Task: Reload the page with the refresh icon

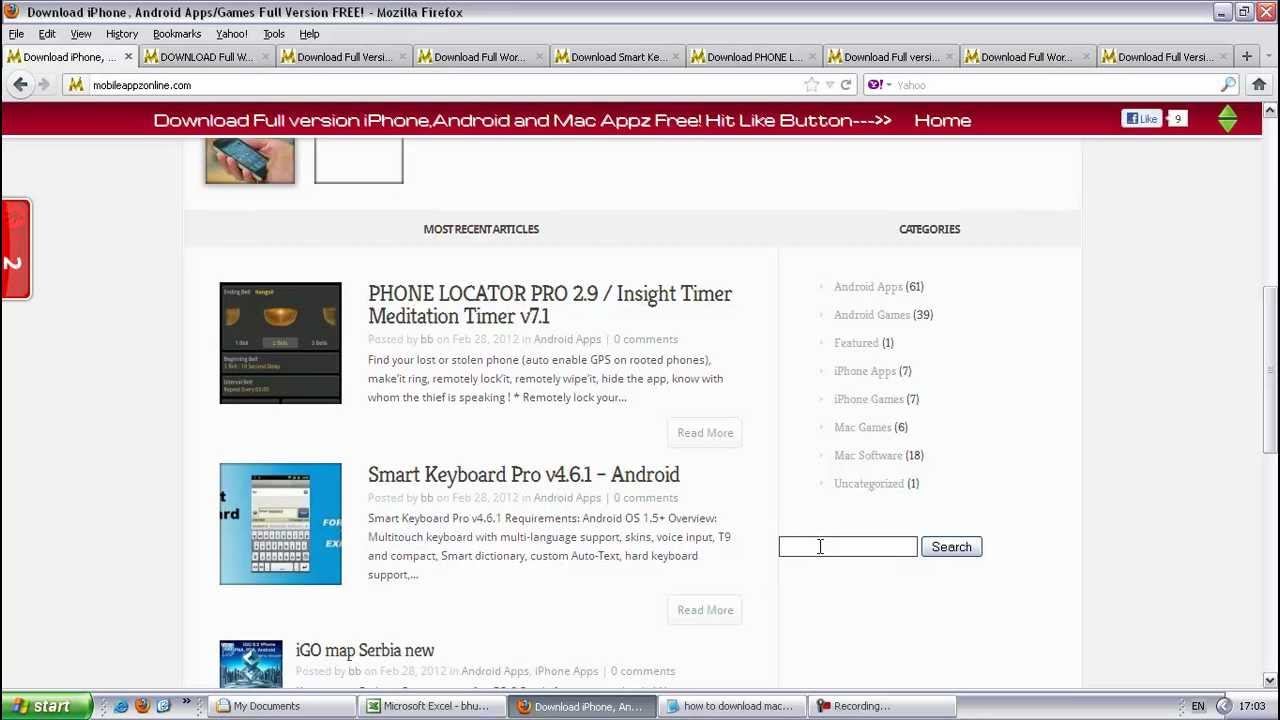Action: (846, 85)
